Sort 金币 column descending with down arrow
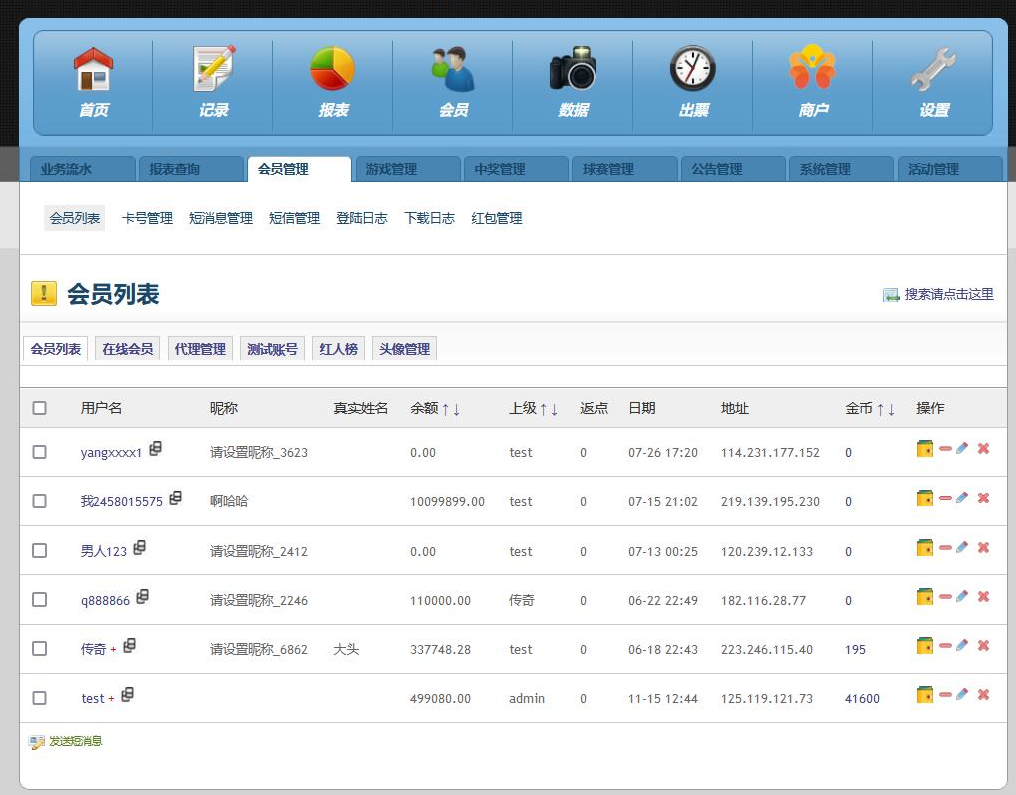Image resolution: width=1016 pixels, height=795 pixels. 892,409
